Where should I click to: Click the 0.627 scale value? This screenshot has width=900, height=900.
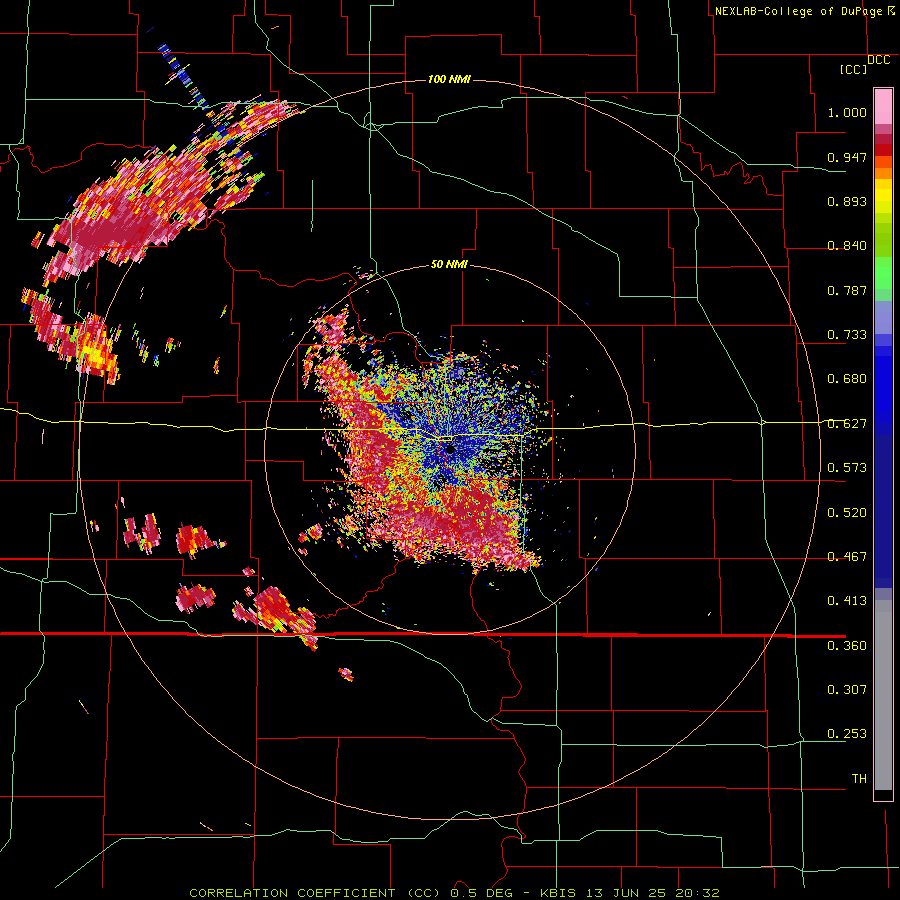point(847,424)
